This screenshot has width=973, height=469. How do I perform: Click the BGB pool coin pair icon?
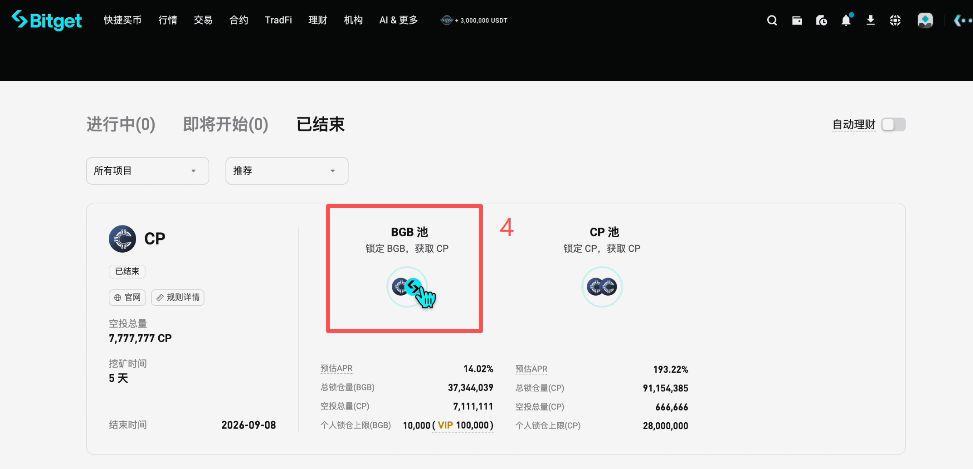(406, 287)
